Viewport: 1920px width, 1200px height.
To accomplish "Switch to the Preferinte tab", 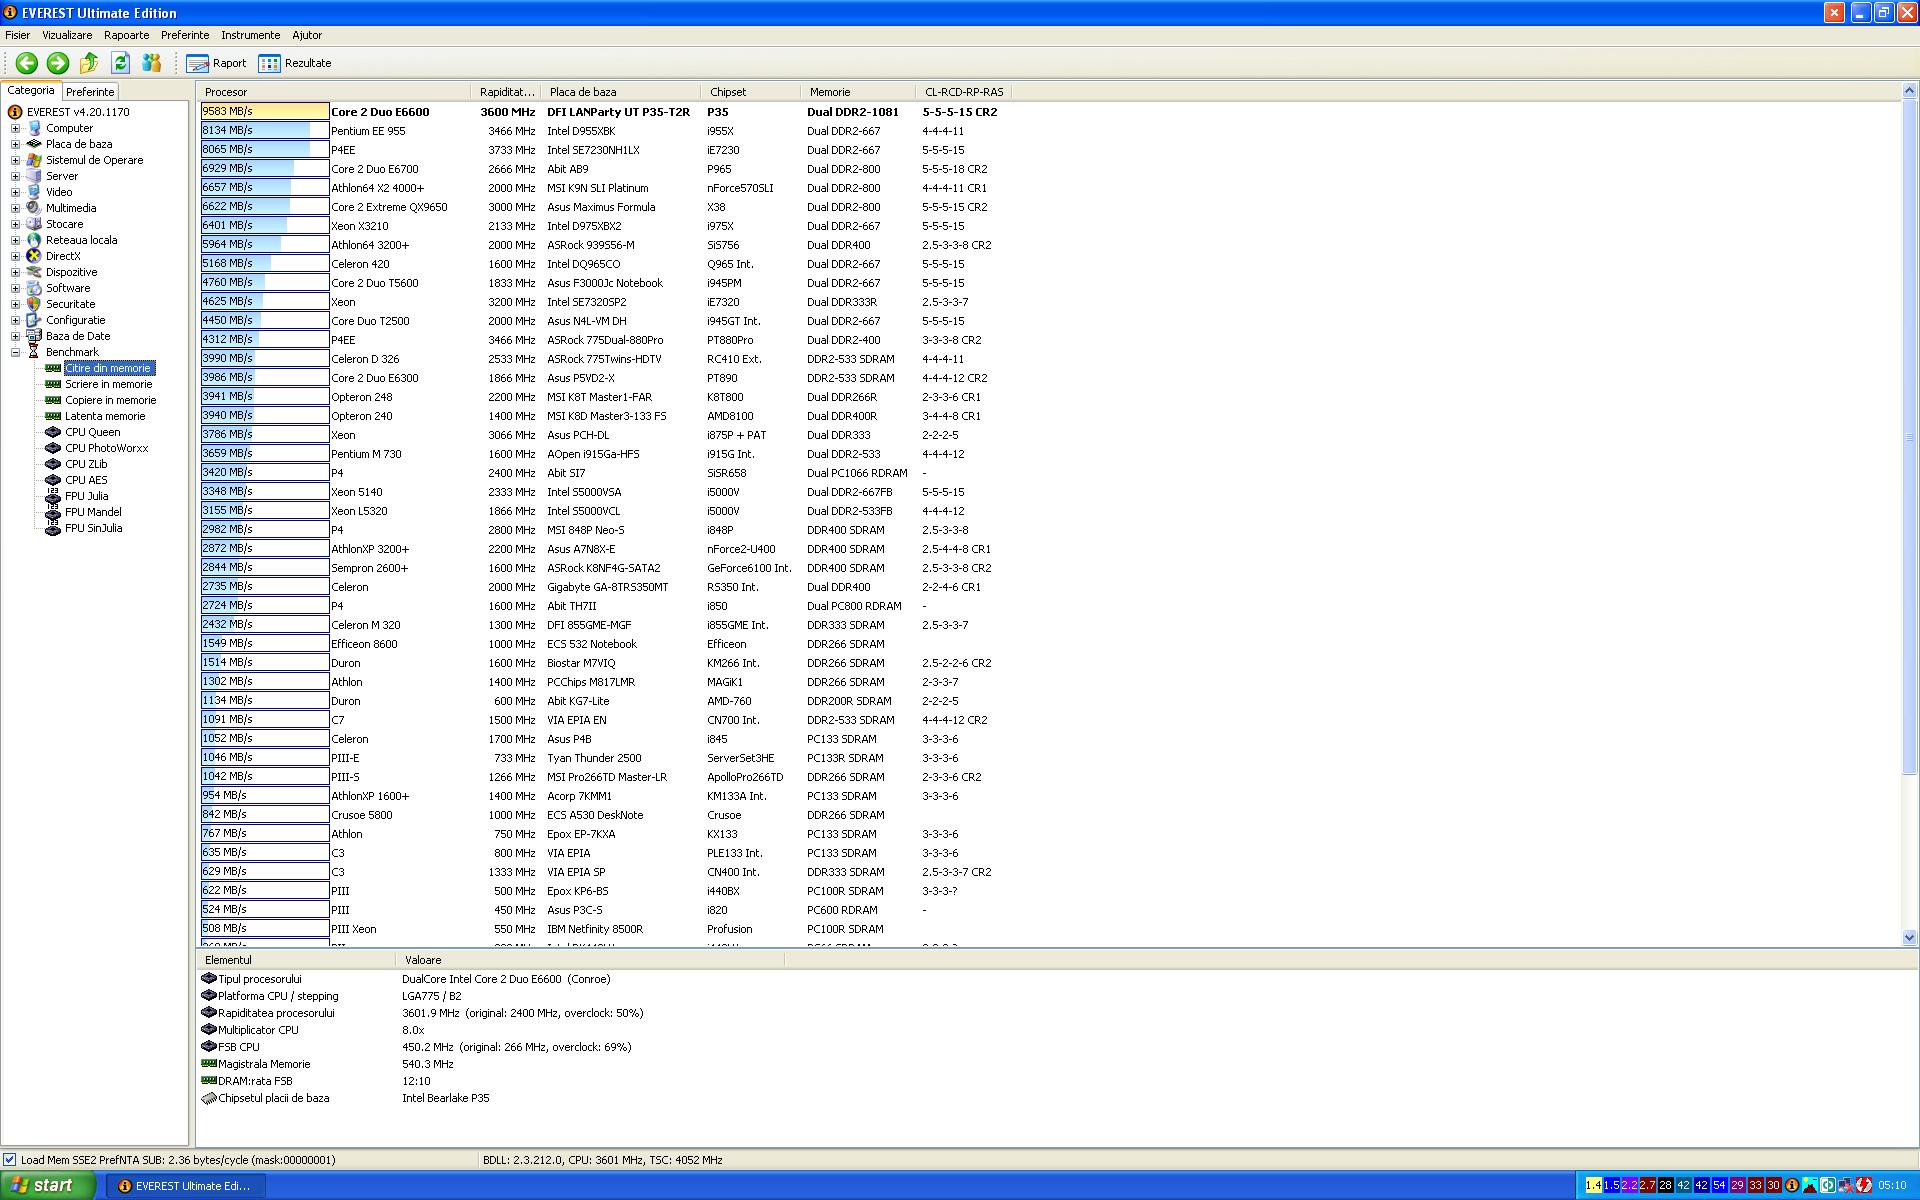I will [90, 92].
